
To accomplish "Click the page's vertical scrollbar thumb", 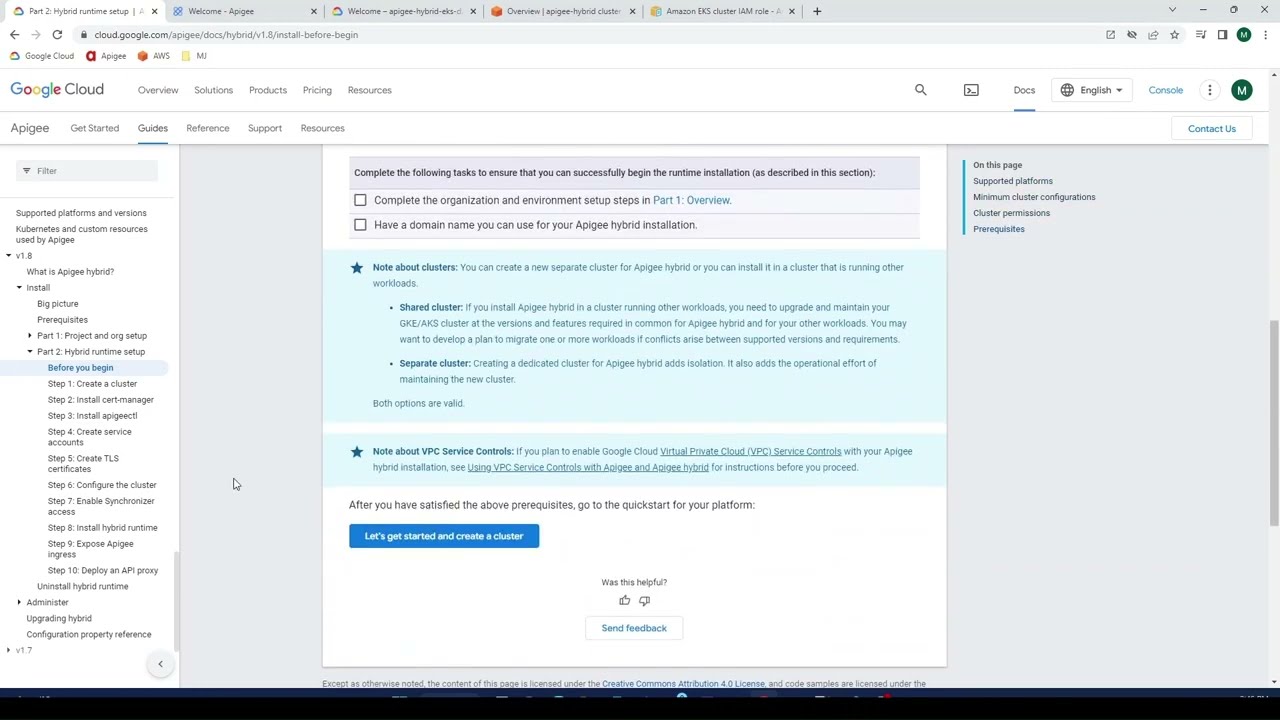I will tap(1273, 420).
